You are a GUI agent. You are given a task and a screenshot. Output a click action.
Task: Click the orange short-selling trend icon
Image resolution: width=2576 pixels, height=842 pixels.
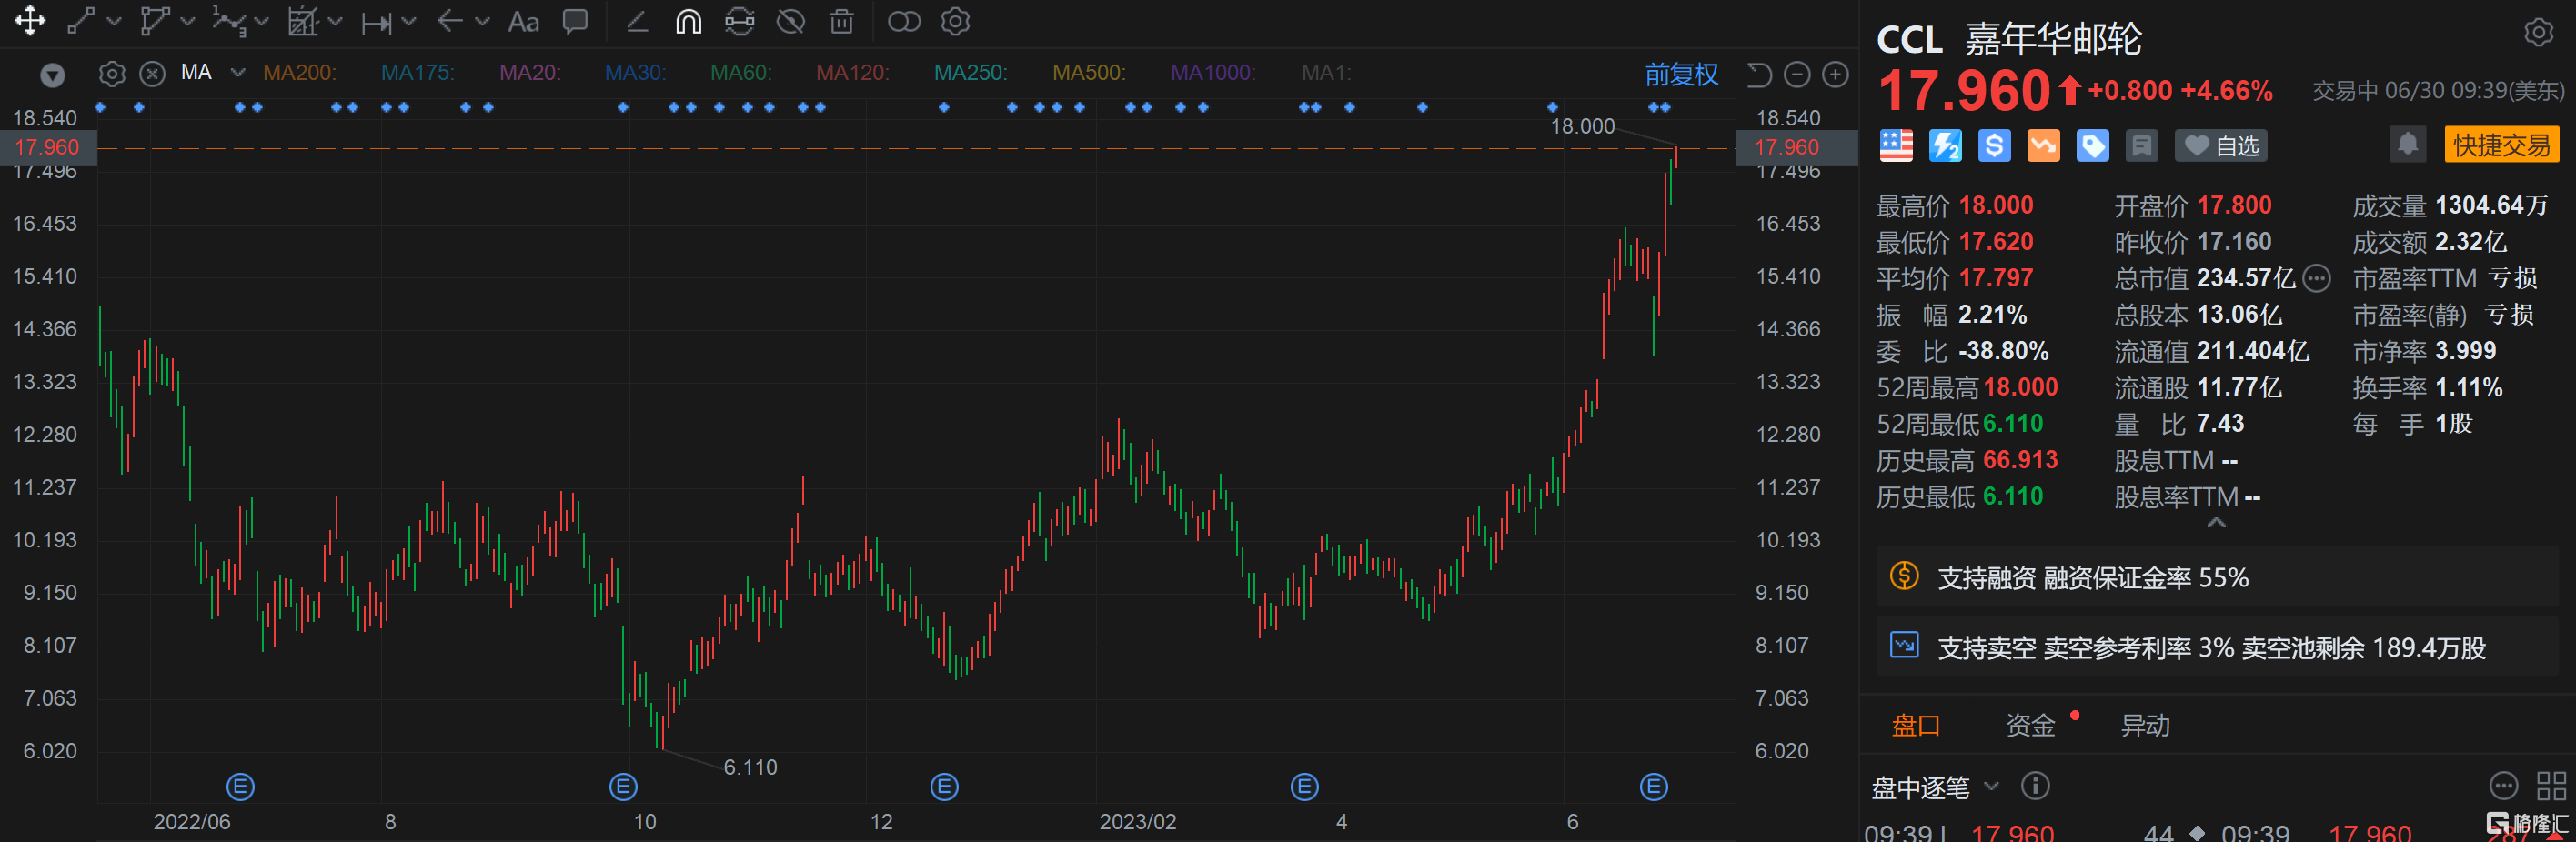tap(2043, 146)
